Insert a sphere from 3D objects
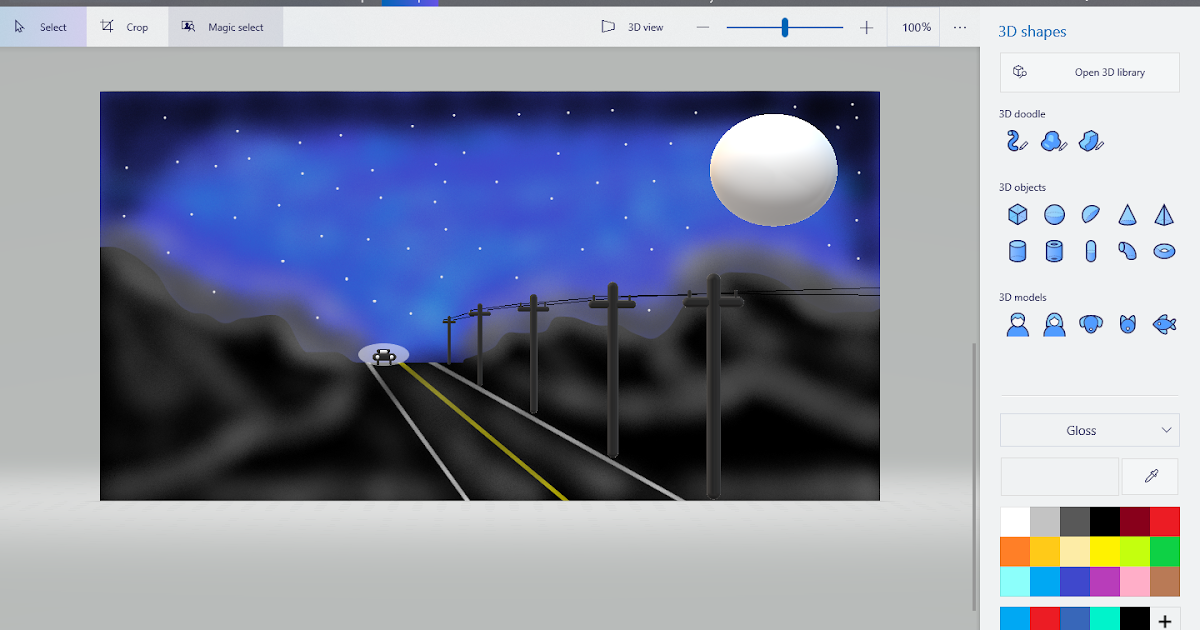The width and height of the screenshot is (1200, 630). [1054, 214]
